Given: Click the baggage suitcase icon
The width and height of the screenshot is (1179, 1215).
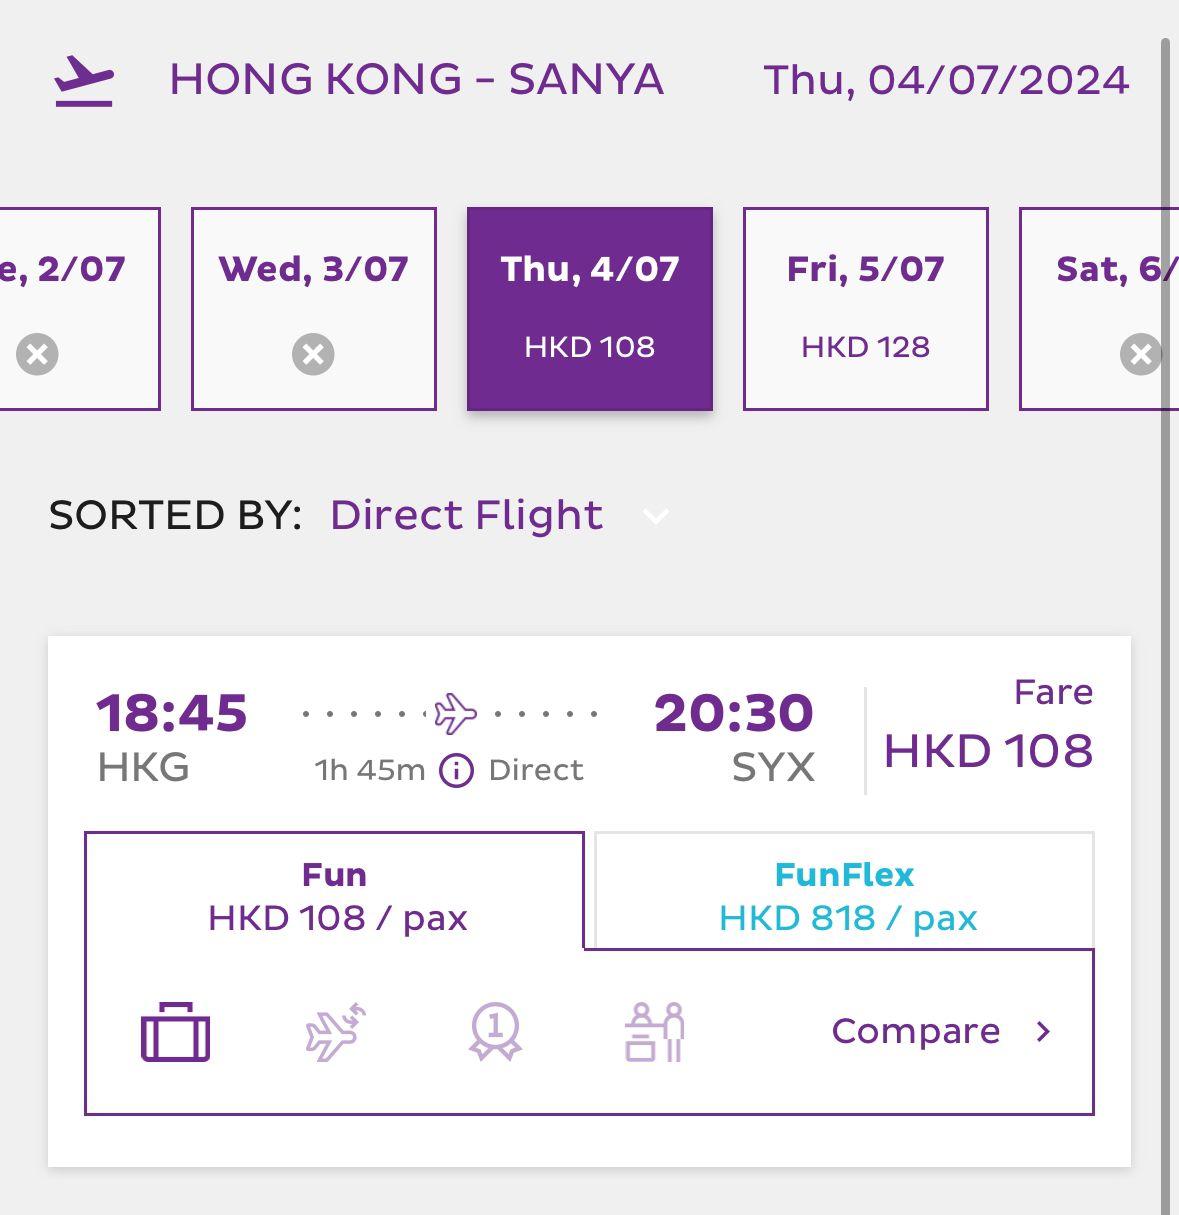Looking at the screenshot, I should 176,1032.
